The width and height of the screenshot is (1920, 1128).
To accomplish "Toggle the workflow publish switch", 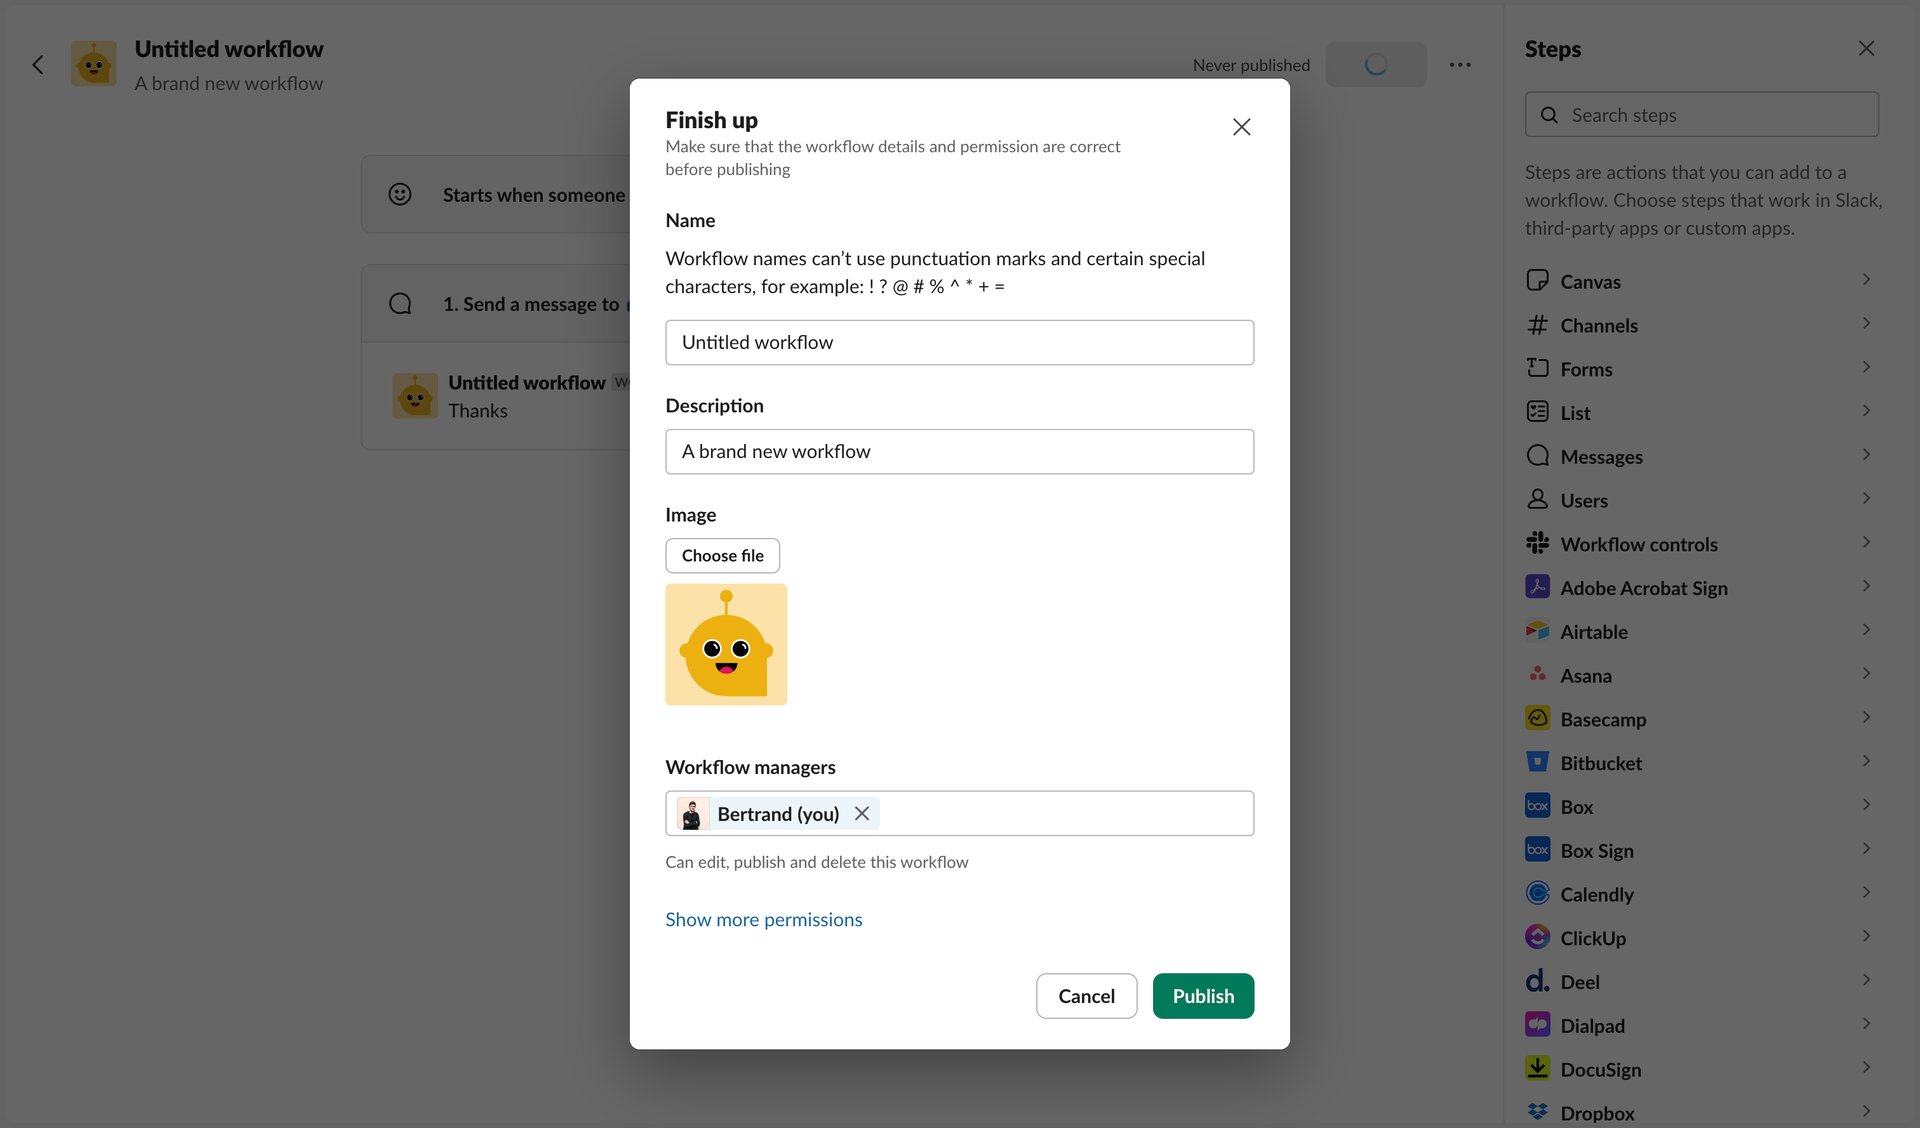I will (x=1376, y=64).
